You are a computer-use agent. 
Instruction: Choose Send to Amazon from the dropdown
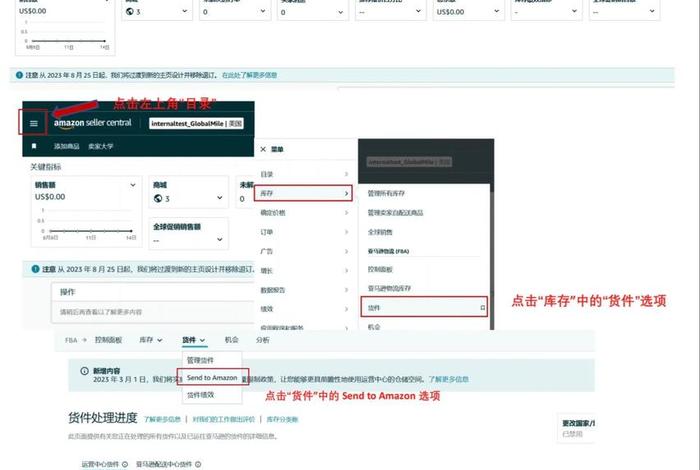(212, 378)
